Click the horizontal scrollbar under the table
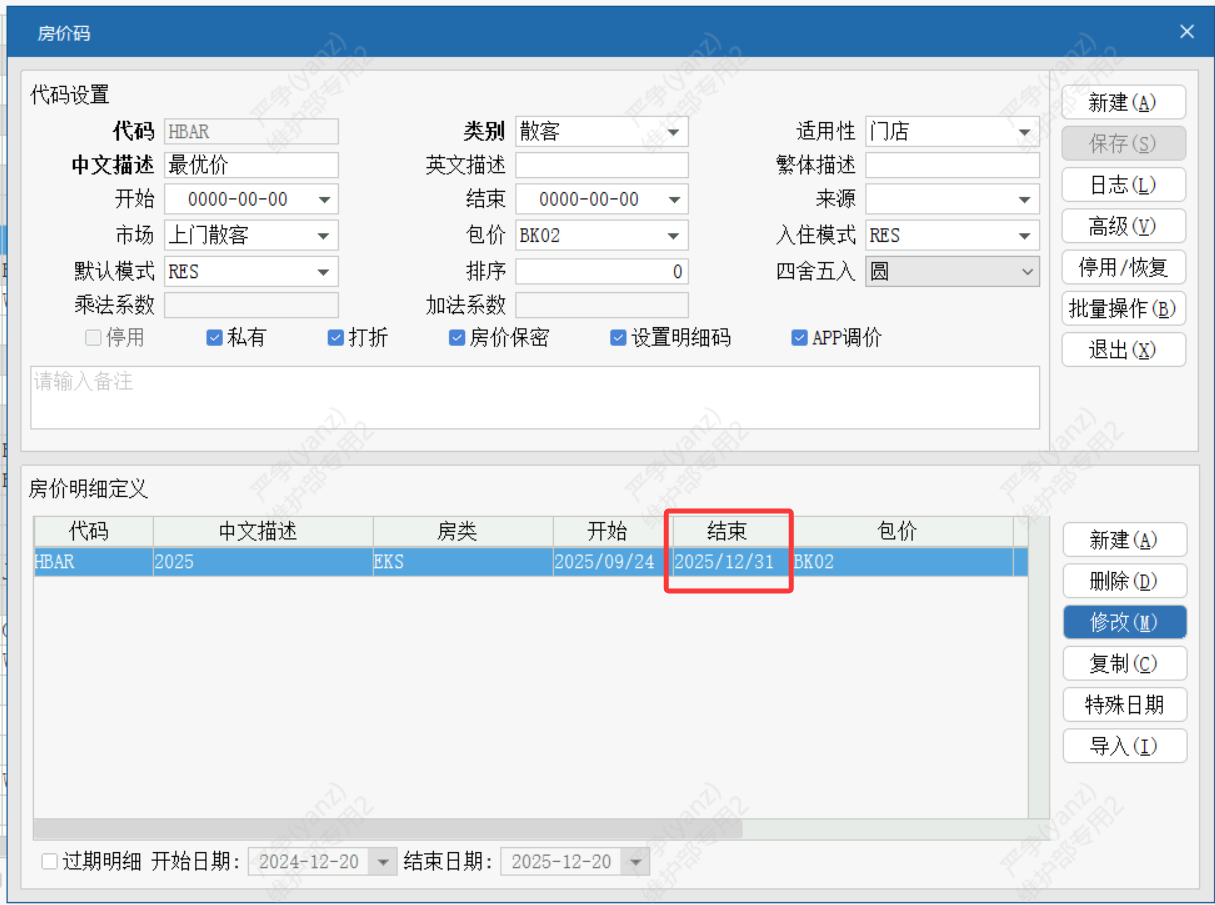The height and width of the screenshot is (905, 1215). [x=388, y=829]
